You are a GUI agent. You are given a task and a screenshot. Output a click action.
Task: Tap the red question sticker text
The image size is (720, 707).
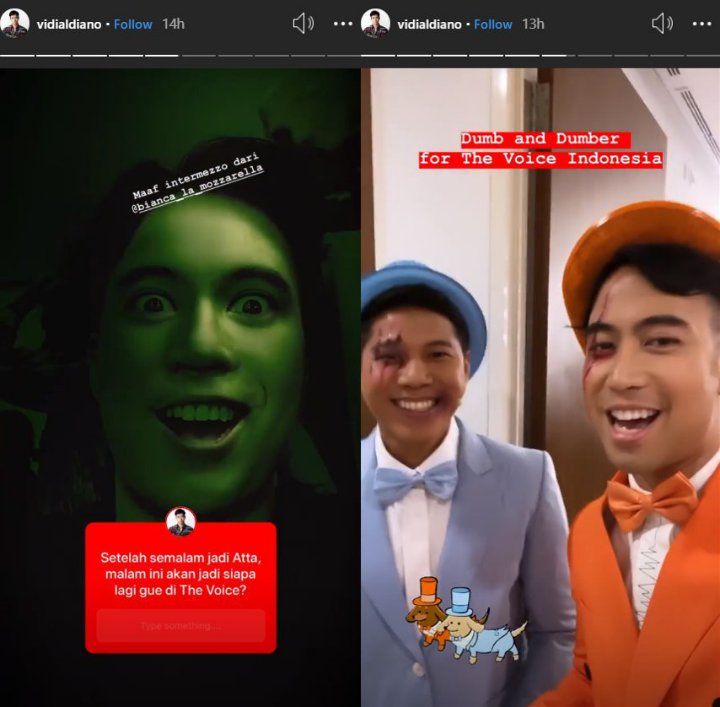pos(181,574)
